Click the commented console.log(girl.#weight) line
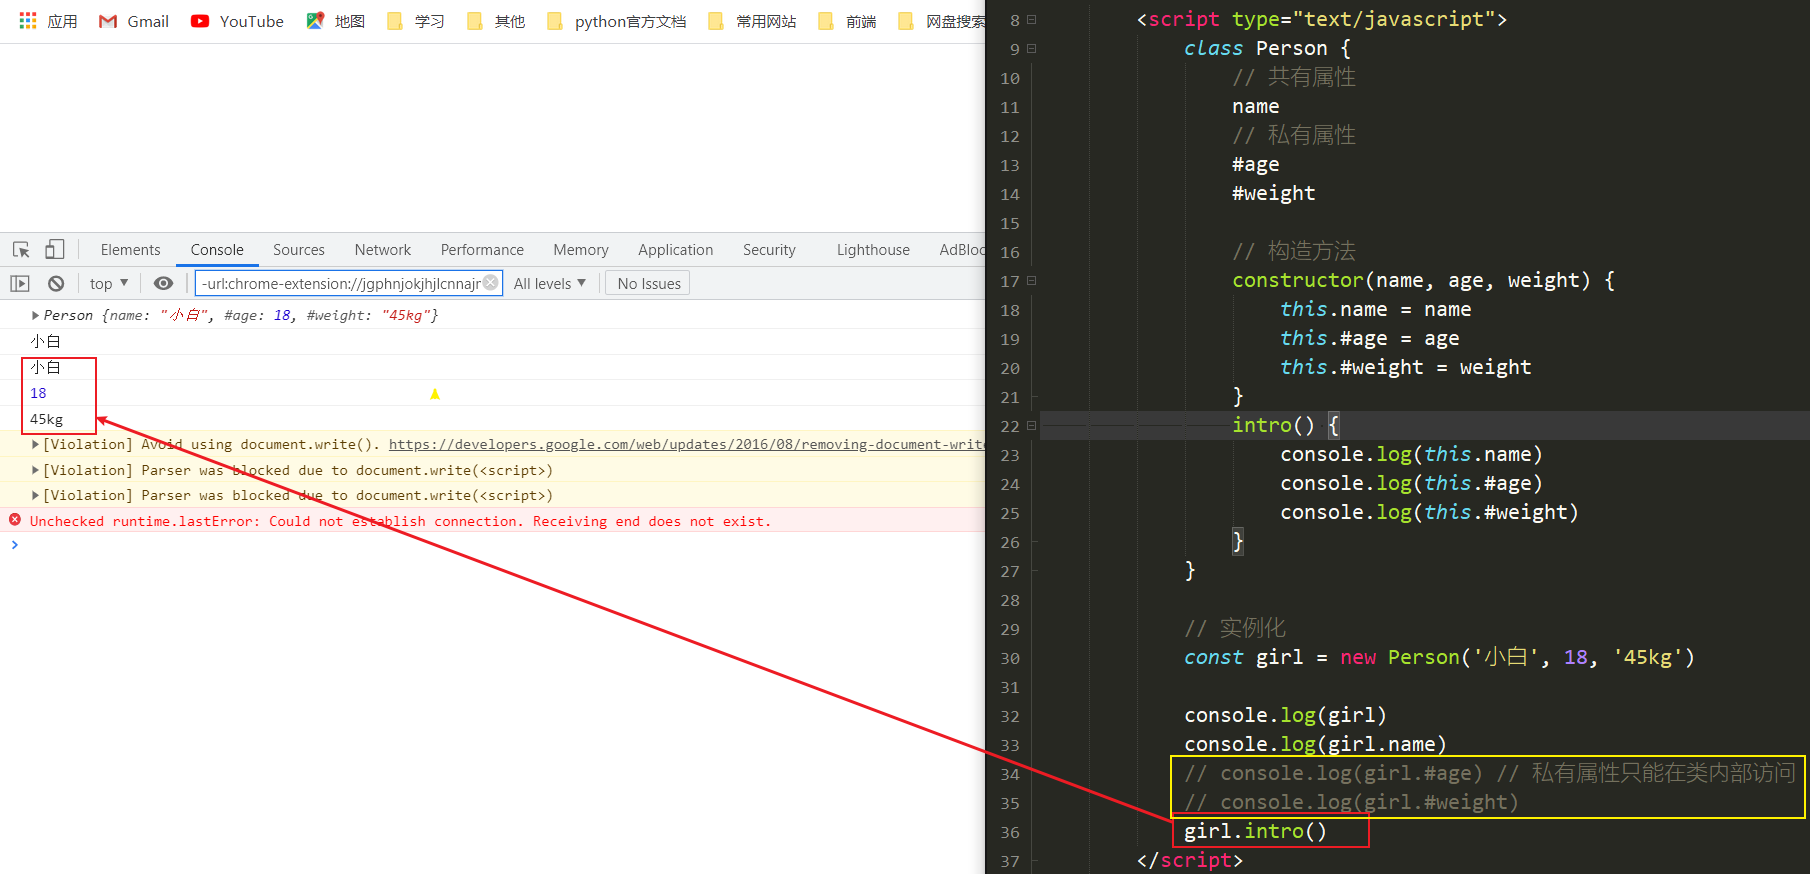1810x874 pixels. tap(1351, 802)
